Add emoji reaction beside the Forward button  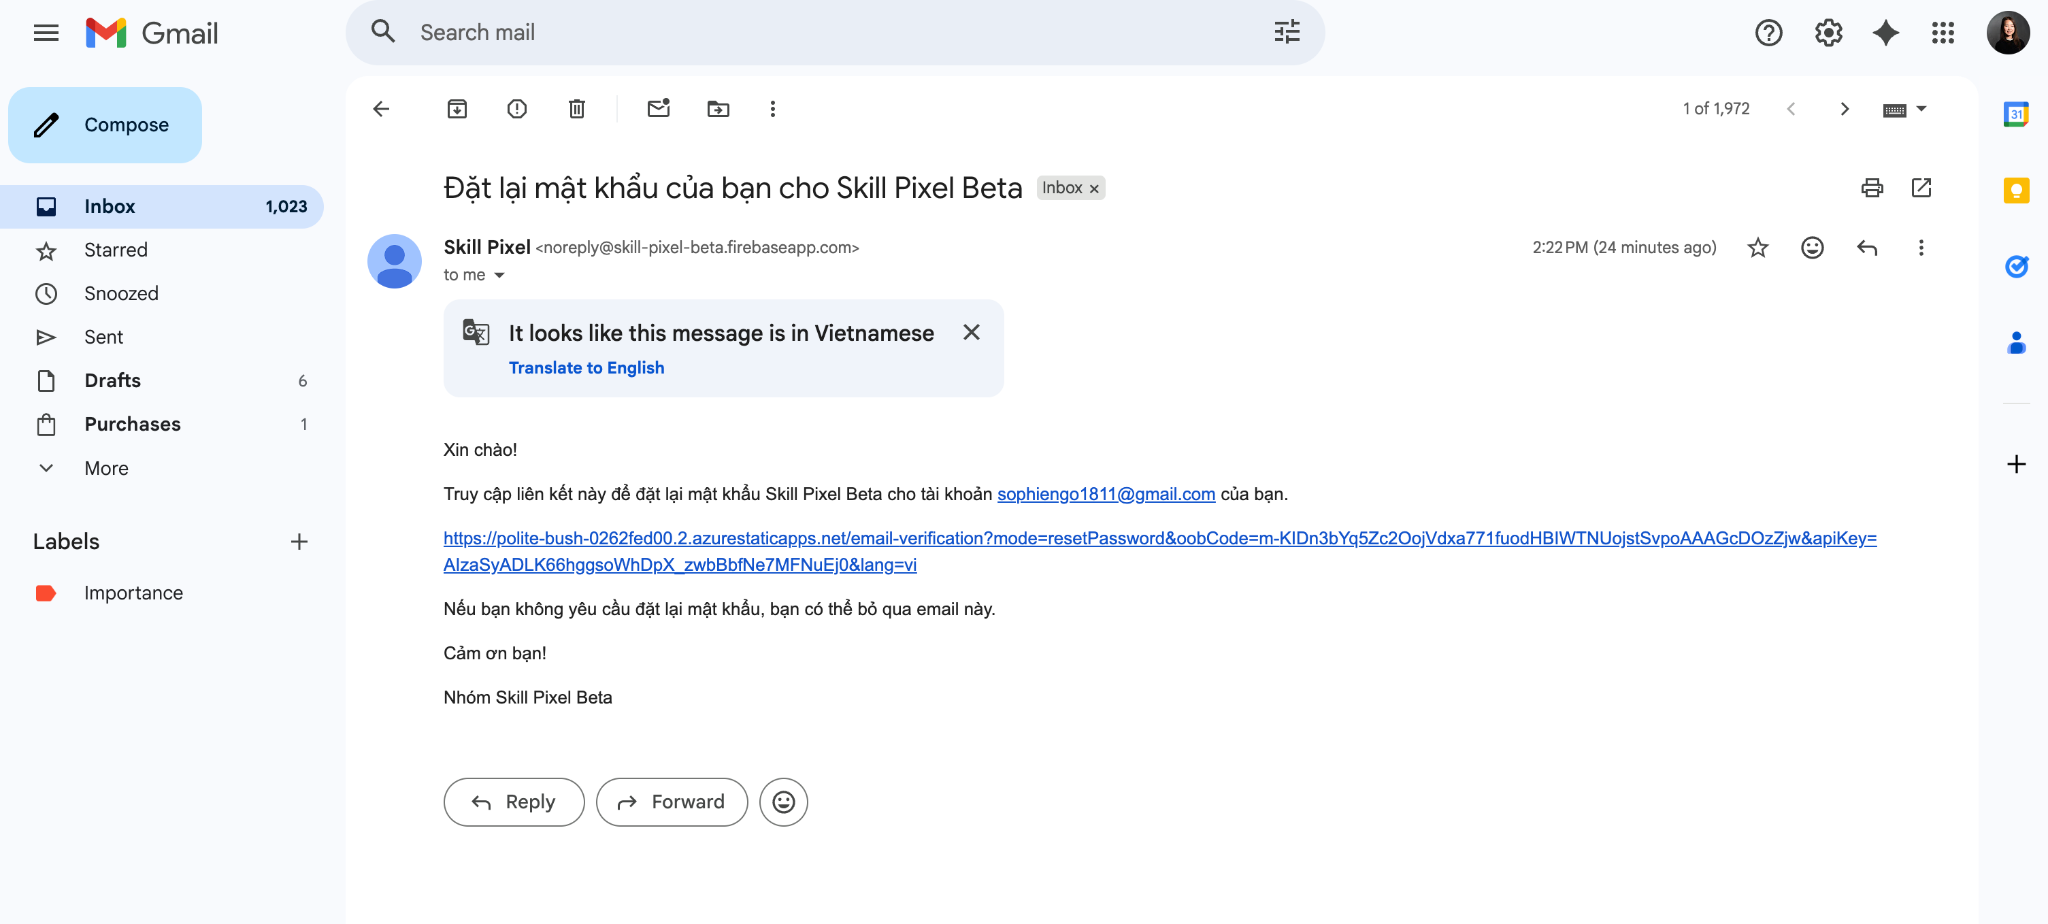pyautogui.click(x=784, y=802)
